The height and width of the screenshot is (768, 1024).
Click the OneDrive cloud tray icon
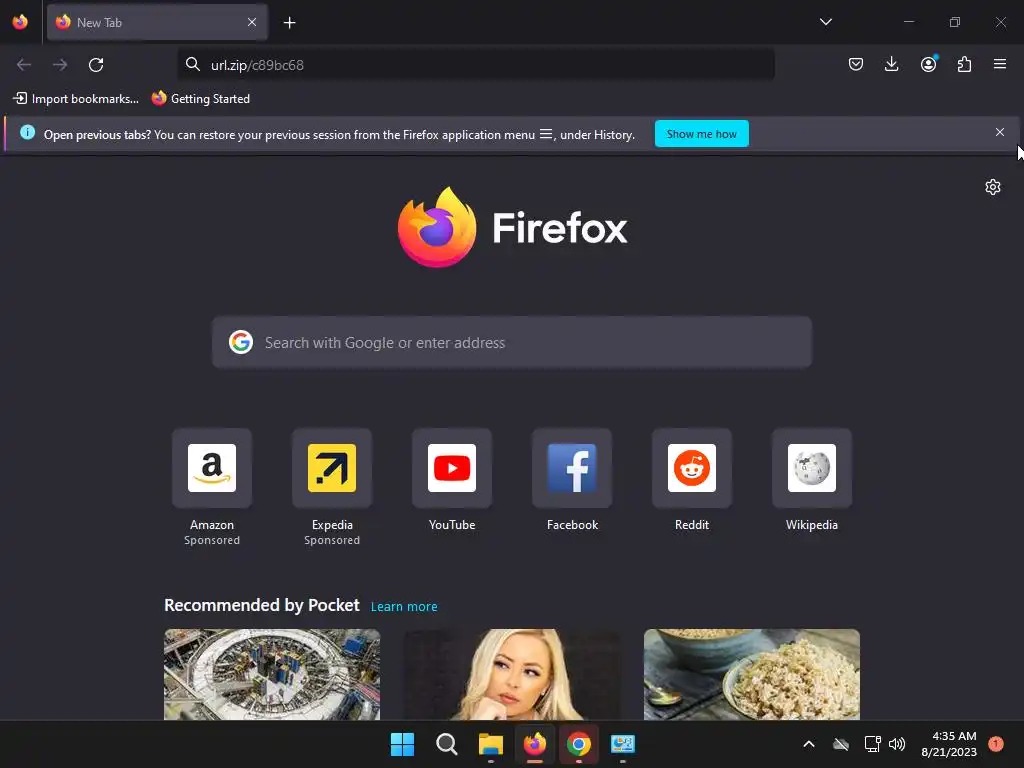(x=841, y=744)
